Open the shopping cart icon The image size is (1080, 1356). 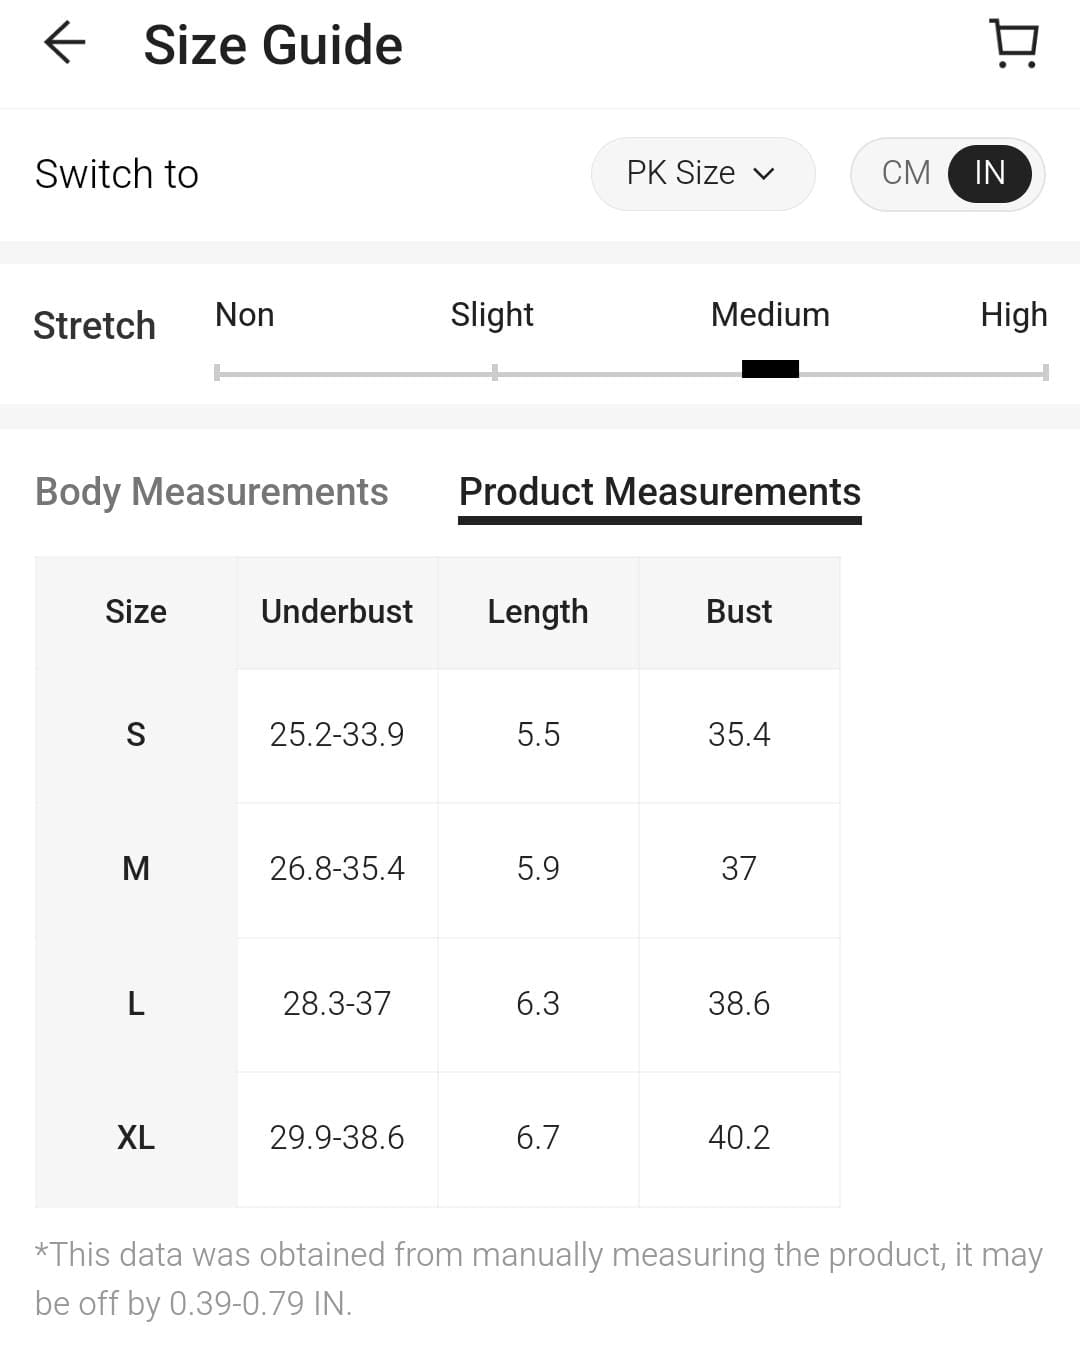tap(1014, 44)
